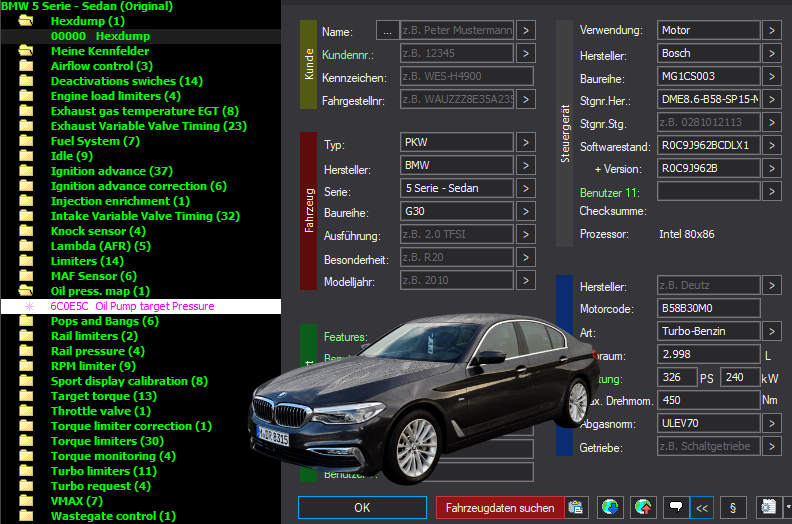Open the Torque monitoring (4) folder
This screenshot has height=524, width=792.
pos(114,456)
